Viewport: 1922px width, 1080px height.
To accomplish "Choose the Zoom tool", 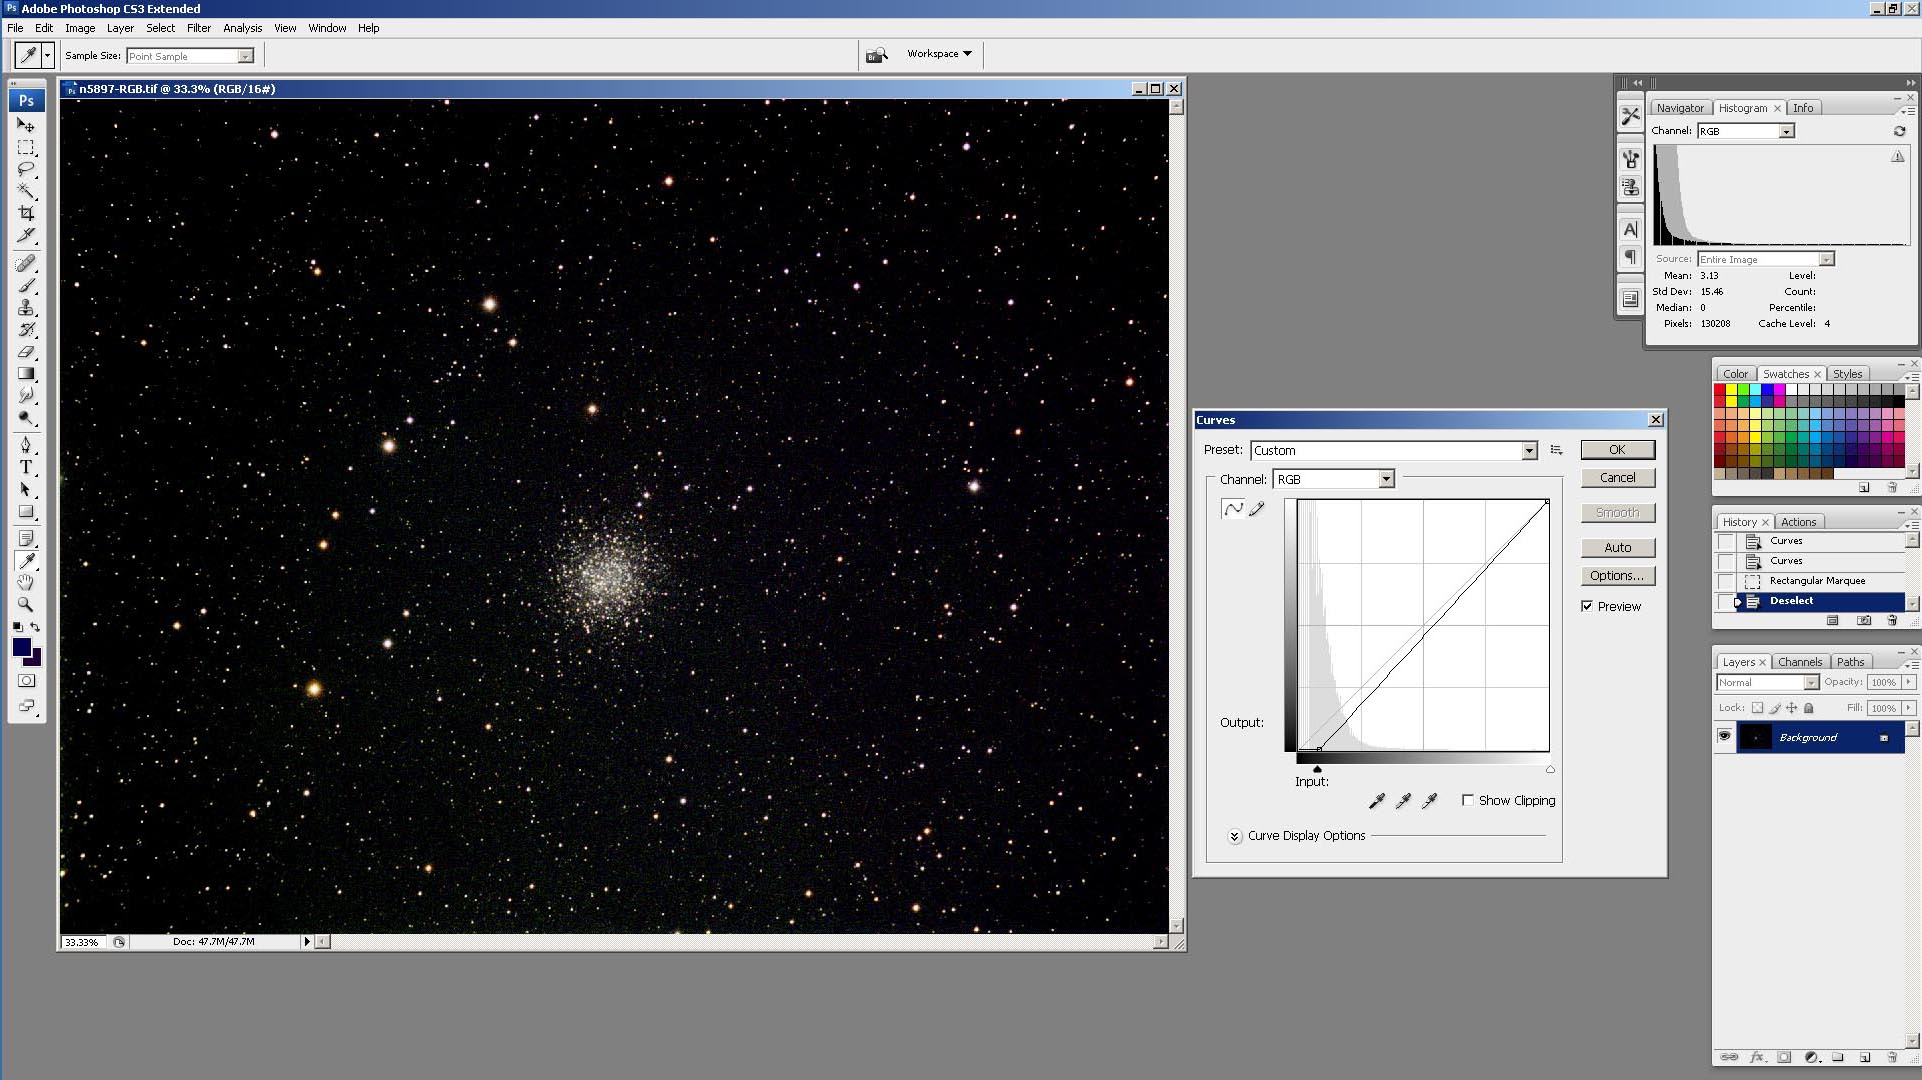I will click(x=26, y=604).
